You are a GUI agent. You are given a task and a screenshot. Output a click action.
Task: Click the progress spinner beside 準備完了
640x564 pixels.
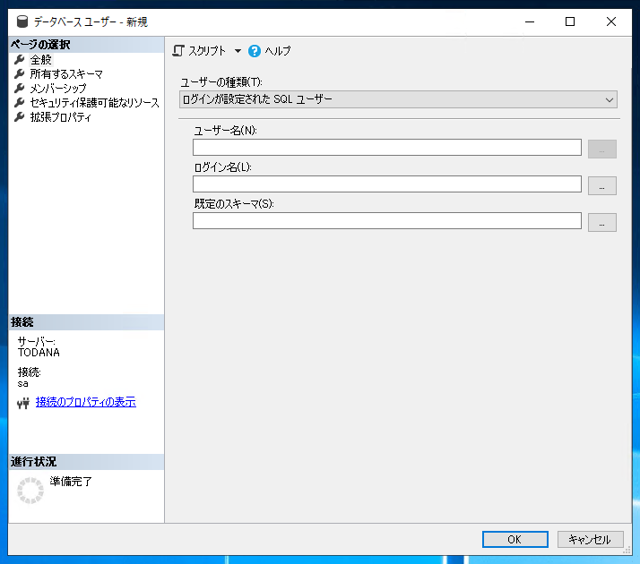pos(30,491)
